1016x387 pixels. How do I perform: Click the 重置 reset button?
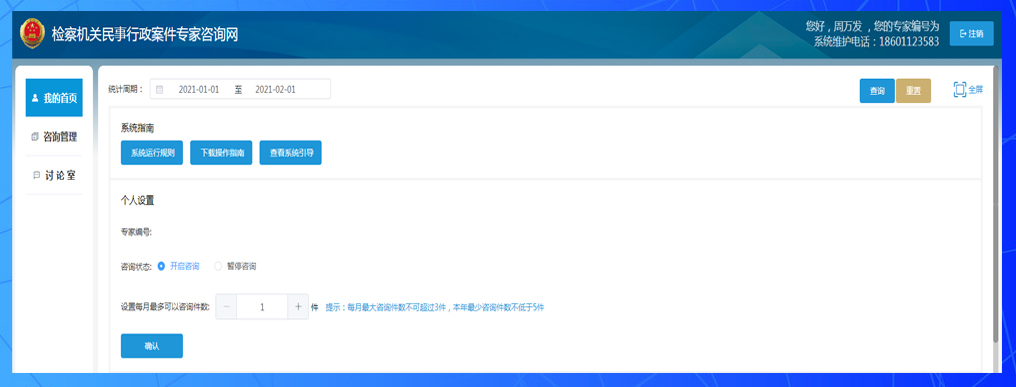pos(913,91)
